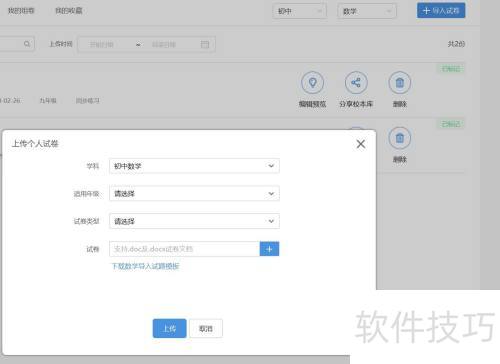Viewport: 500px width, 364px height.
Task: Click the 导入试卷 button at top
Action: (441, 10)
